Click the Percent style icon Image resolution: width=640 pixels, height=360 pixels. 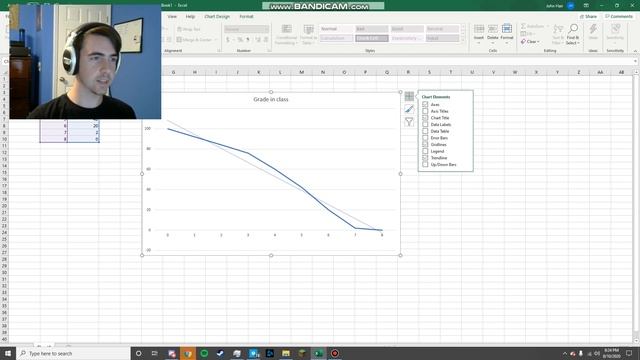(x=240, y=40)
